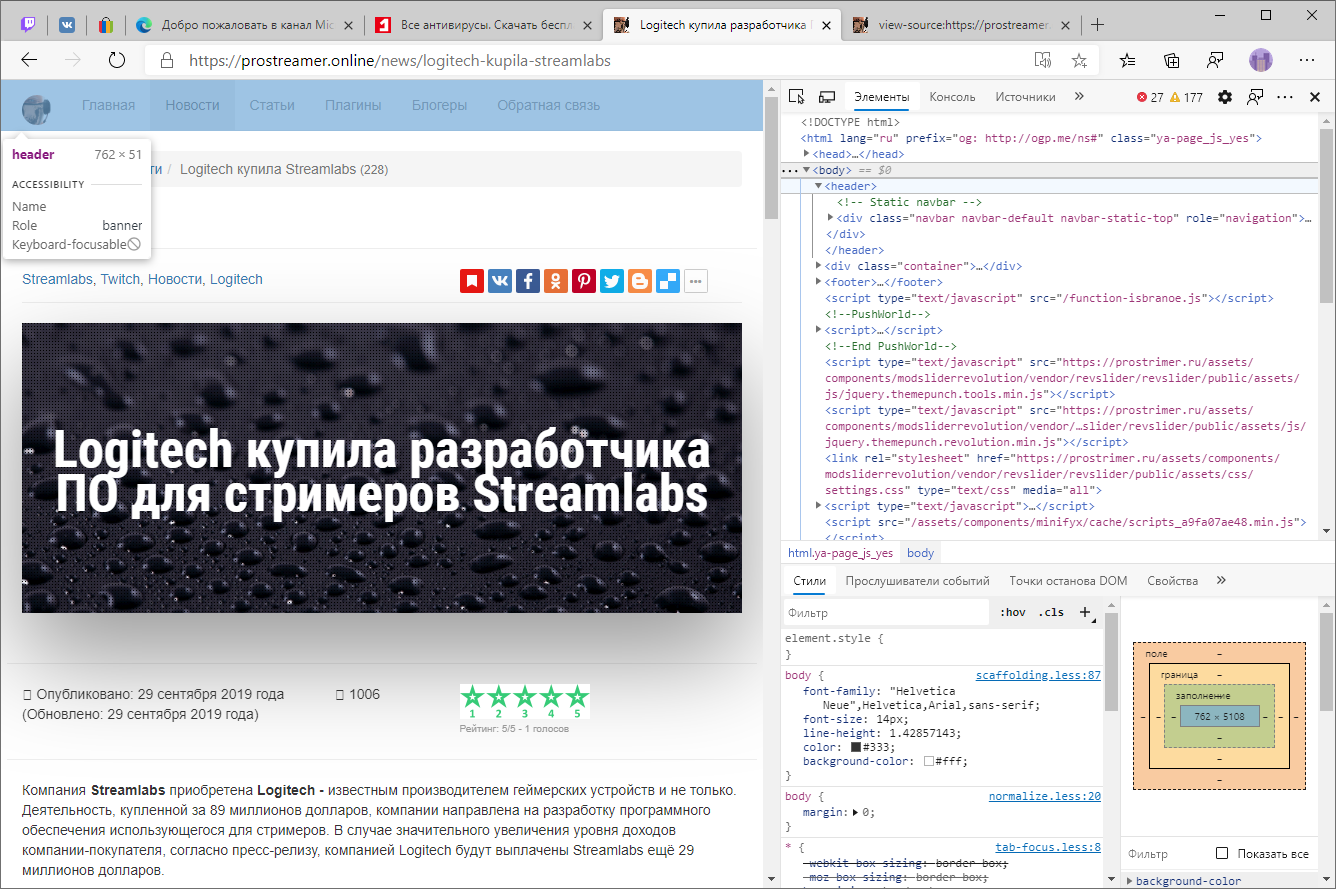
Task: Share article on Twitter
Action: pos(612,281)
